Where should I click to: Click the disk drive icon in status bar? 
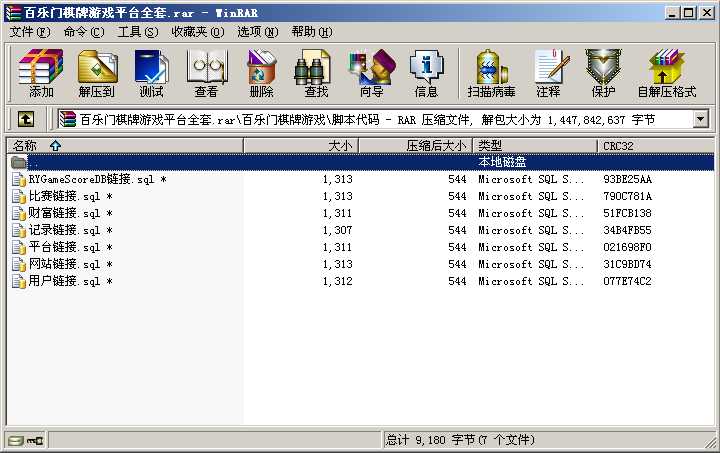[16, 441]
